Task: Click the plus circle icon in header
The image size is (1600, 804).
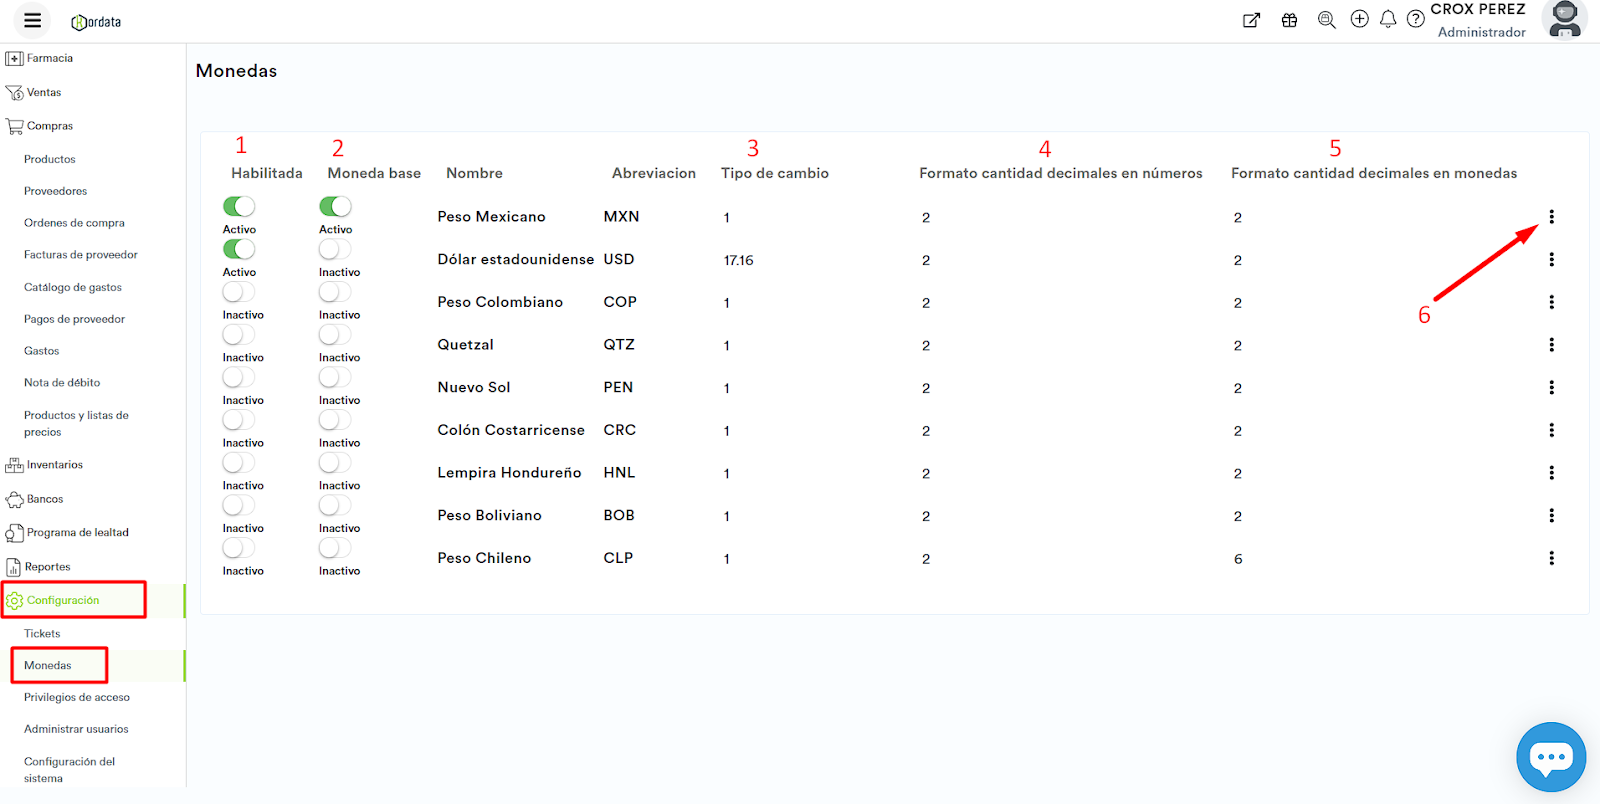Action: click(1359, 19)
